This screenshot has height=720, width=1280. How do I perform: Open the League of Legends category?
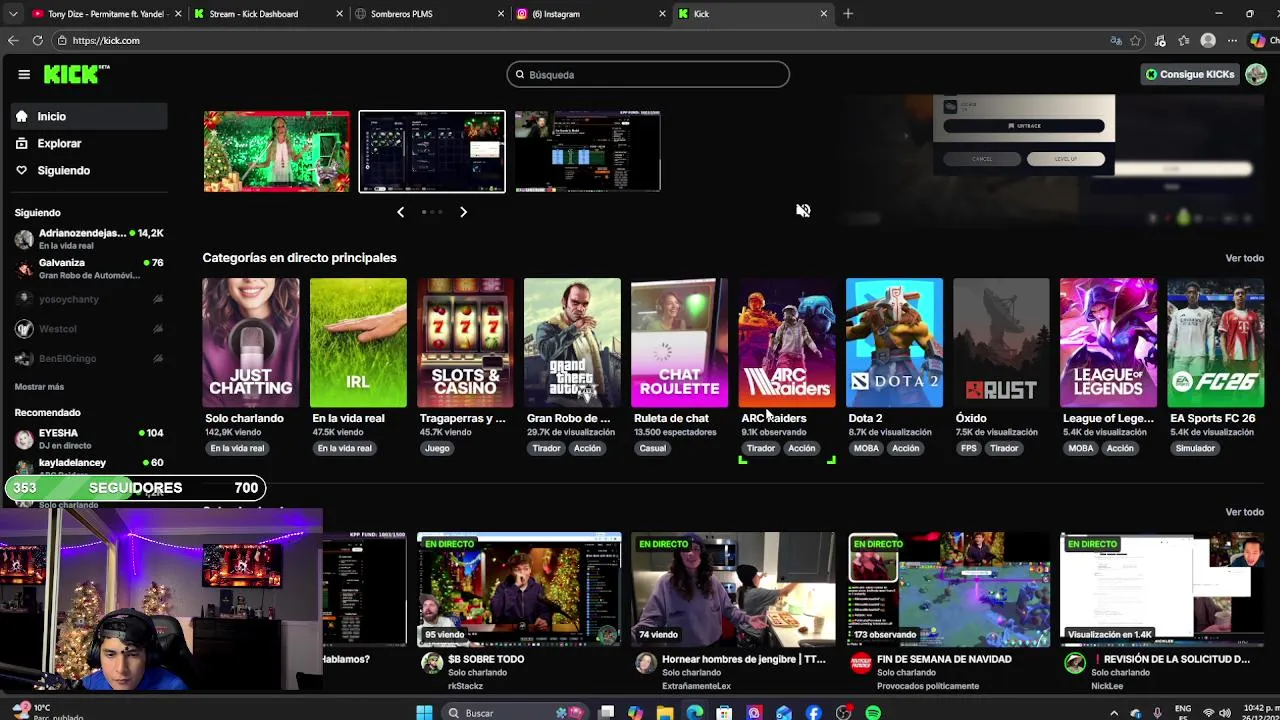click(1108, 343)
